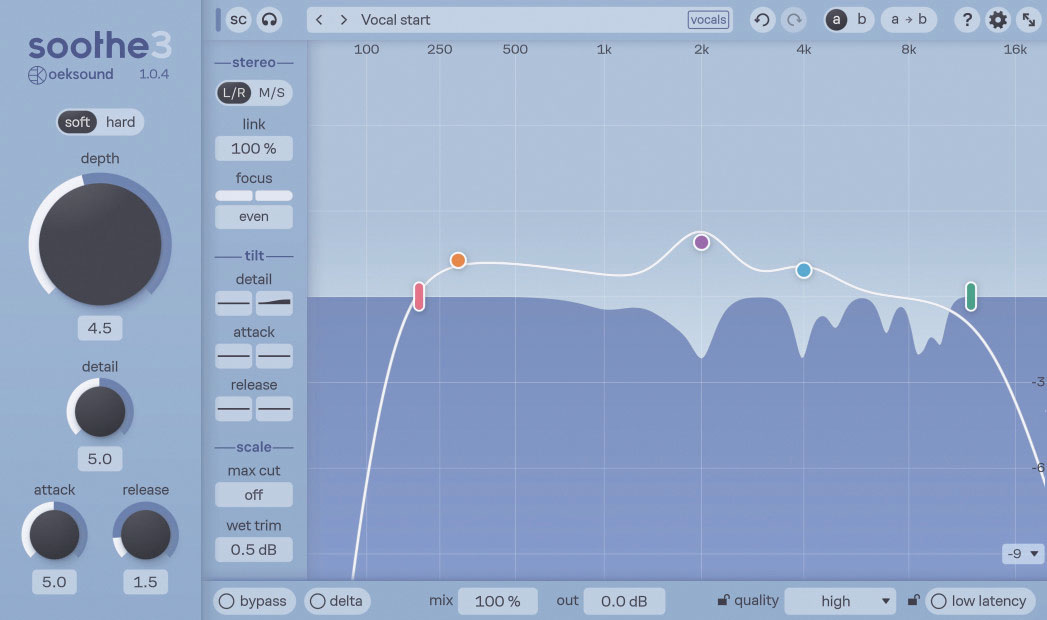1047x620 pixels.
Task: Switch to soft mode
Action: [77, 122]
